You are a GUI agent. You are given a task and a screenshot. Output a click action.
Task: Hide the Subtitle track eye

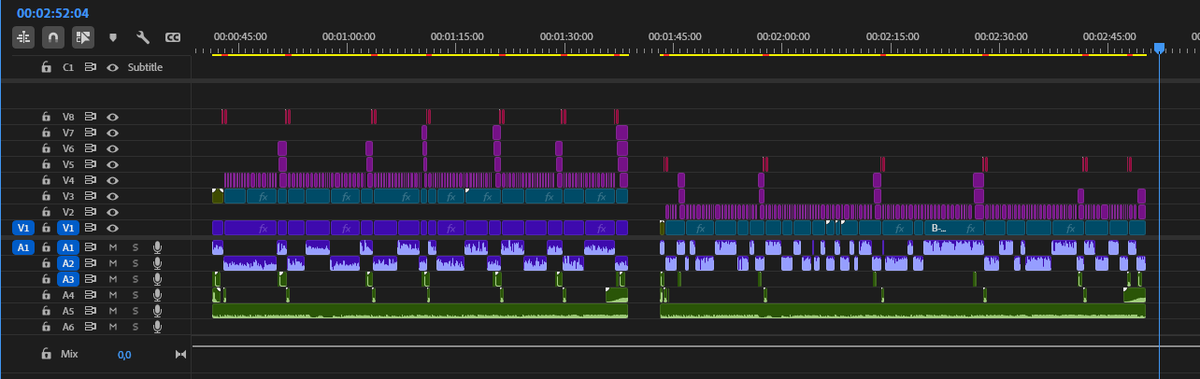(113, 67)
